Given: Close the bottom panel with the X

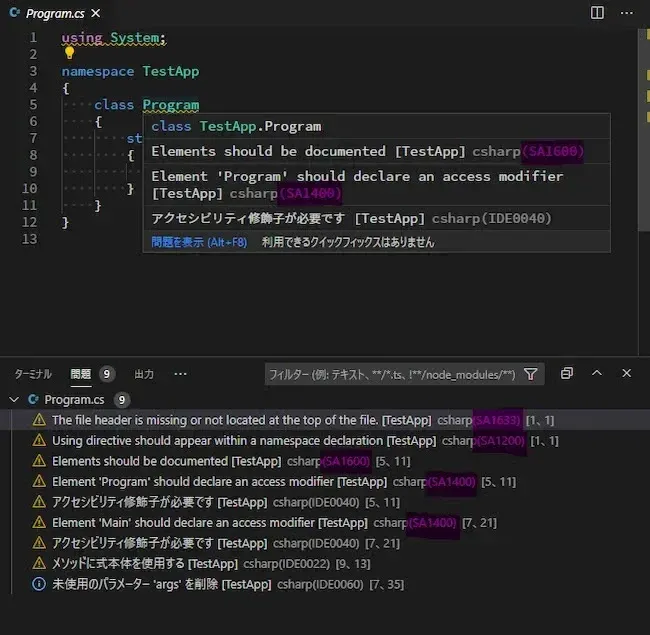Looking at the screenshot, I should (626, 373).
